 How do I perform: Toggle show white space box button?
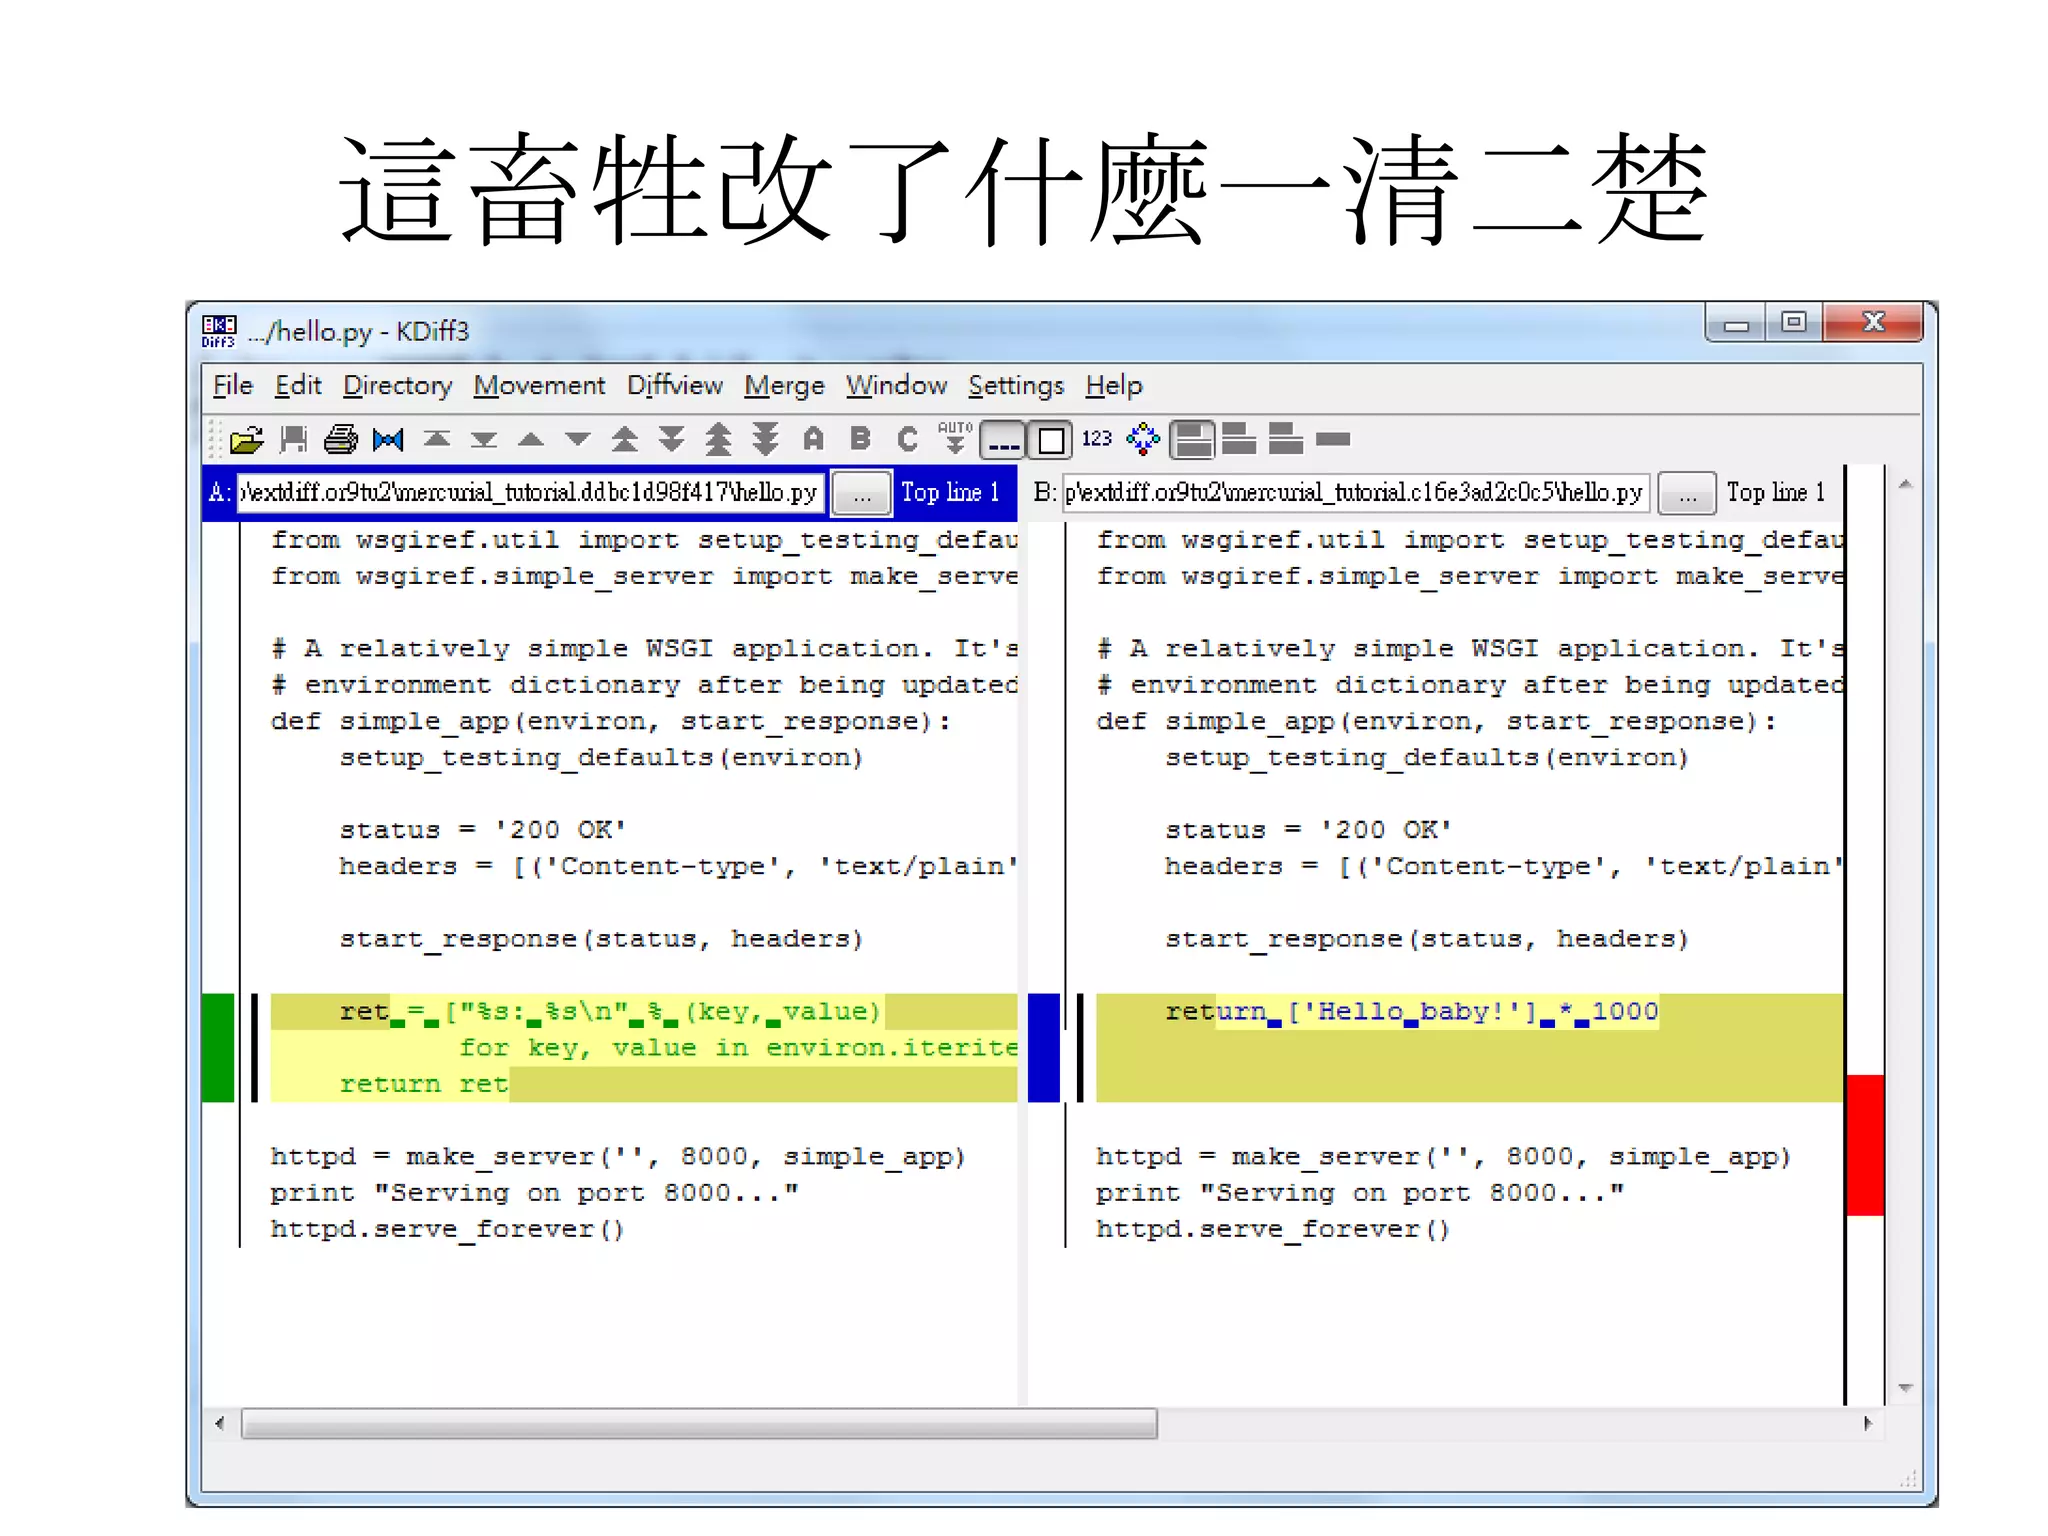tap(1051, 440)
